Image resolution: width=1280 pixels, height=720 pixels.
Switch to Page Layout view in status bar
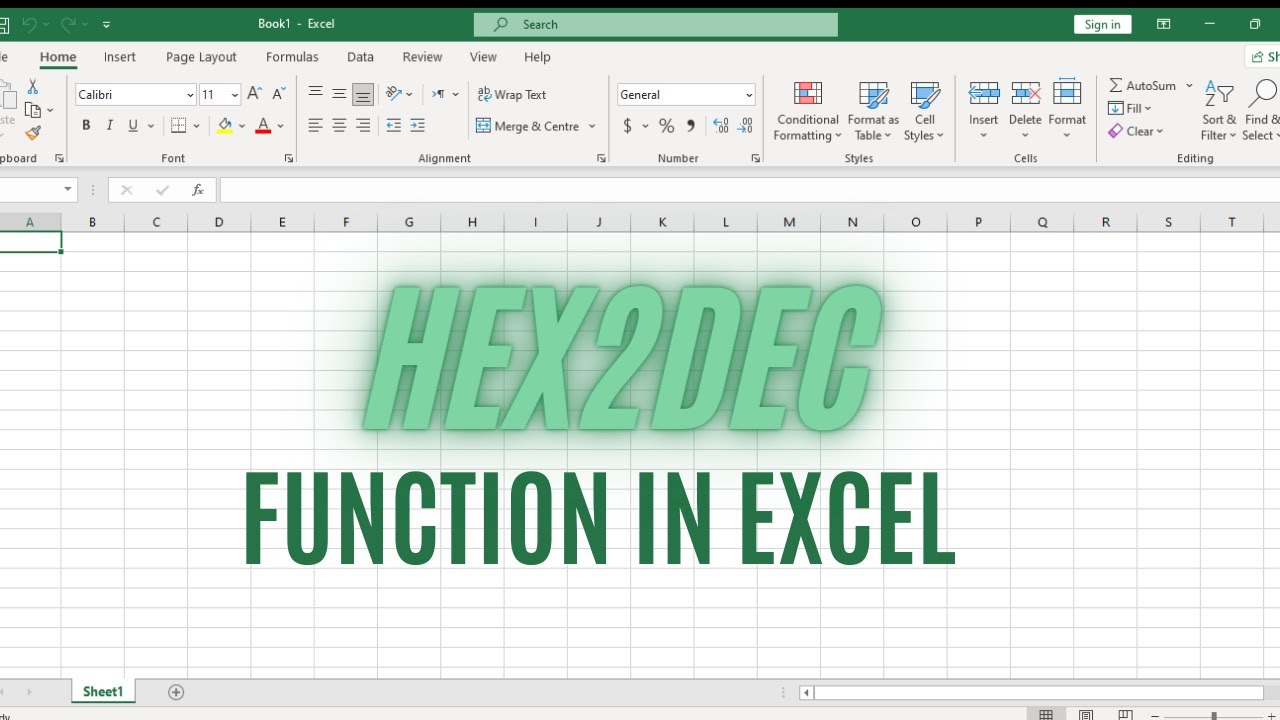[x=1086, y=715]
